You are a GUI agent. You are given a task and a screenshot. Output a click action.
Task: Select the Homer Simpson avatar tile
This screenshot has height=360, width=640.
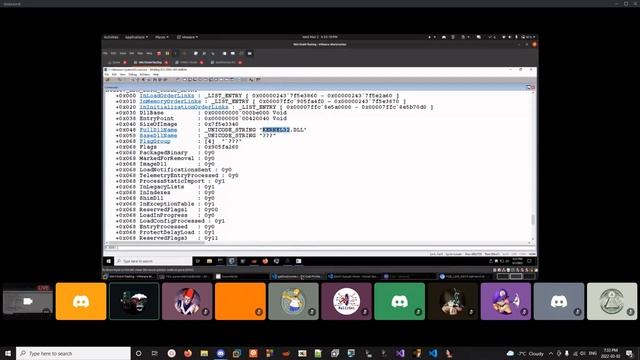[x=293, y=301]
